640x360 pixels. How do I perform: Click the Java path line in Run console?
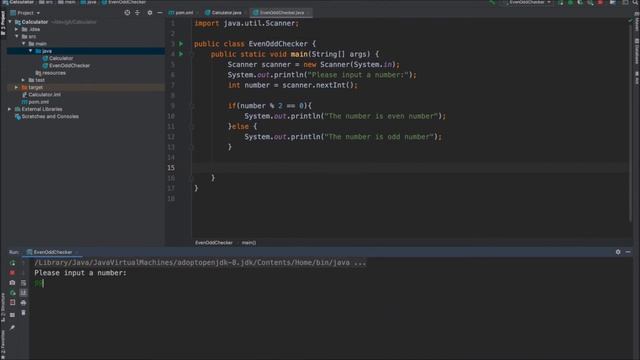click(x=200, y=262)
